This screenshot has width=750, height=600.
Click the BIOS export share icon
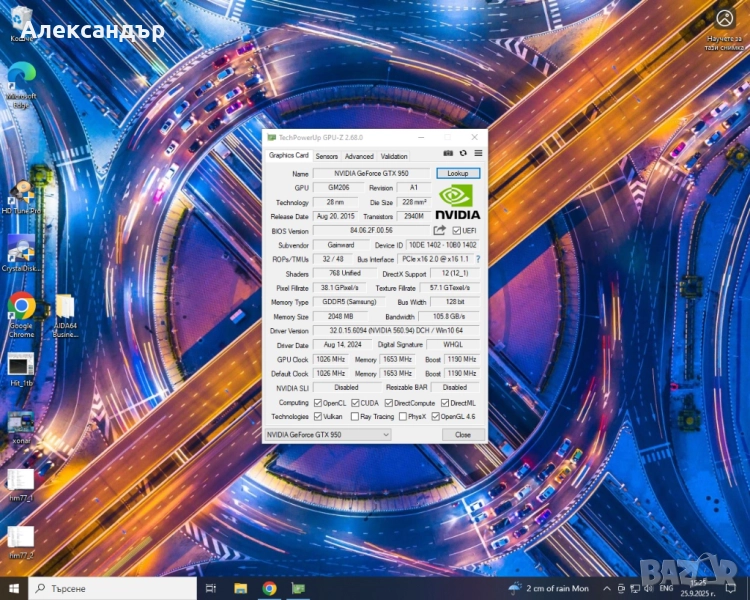439,230
